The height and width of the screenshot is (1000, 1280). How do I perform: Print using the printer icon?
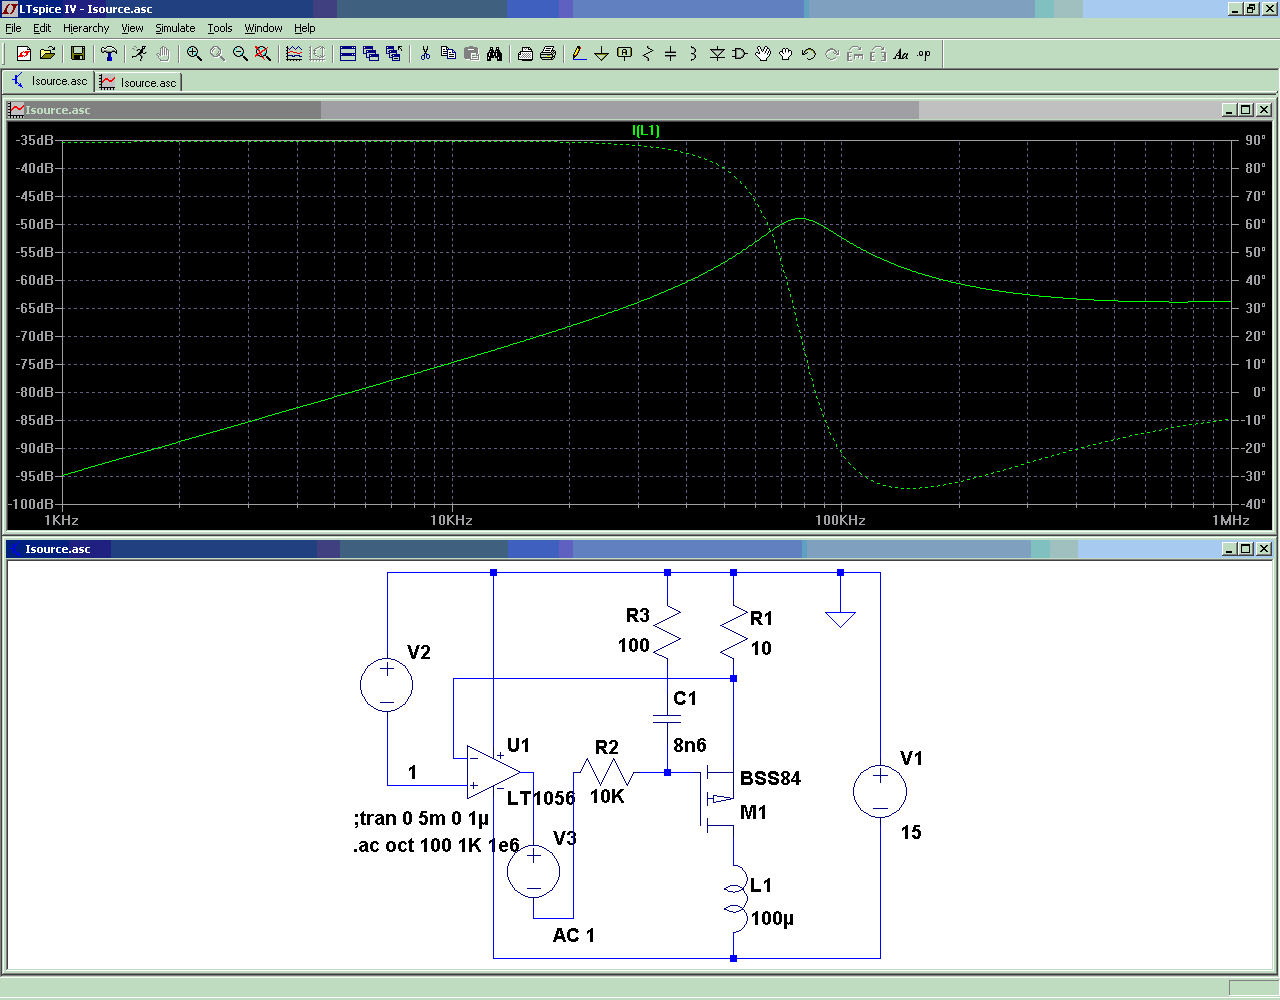[548, 54]
